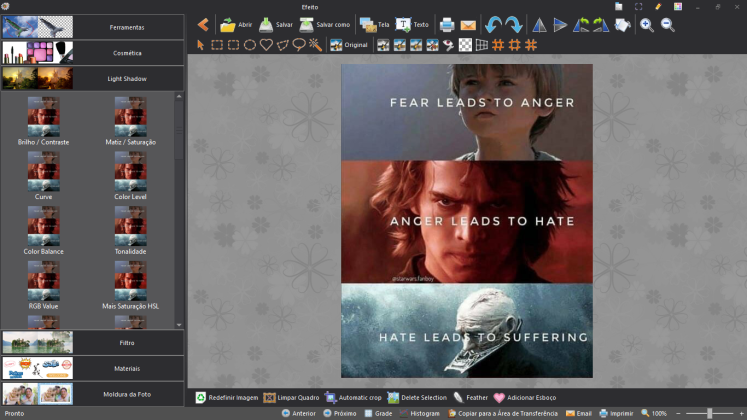Click the email envelope icon in the top toolbar
The image size is (747, 420).
(x=468, y=25)
